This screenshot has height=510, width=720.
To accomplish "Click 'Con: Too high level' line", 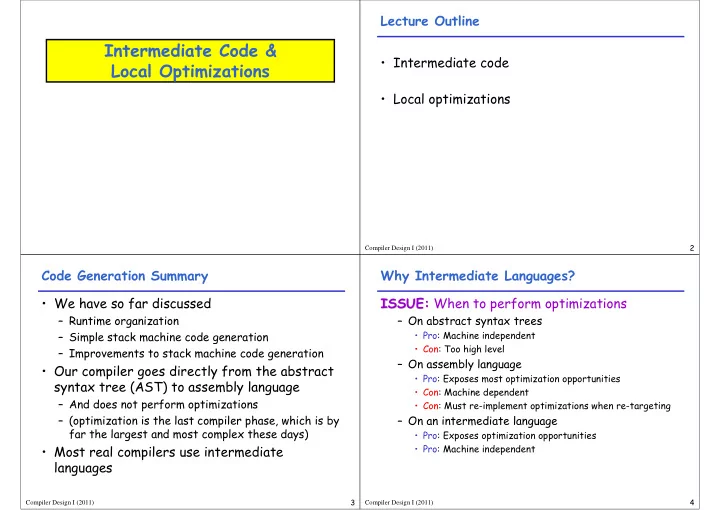I will tap(463, 349).
